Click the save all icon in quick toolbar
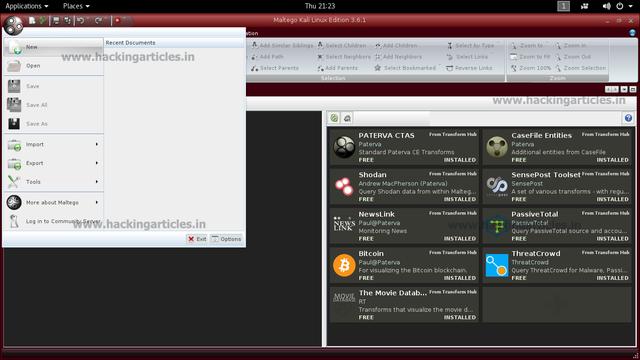Viewport: 640px width, 360px height. point(67,20)
